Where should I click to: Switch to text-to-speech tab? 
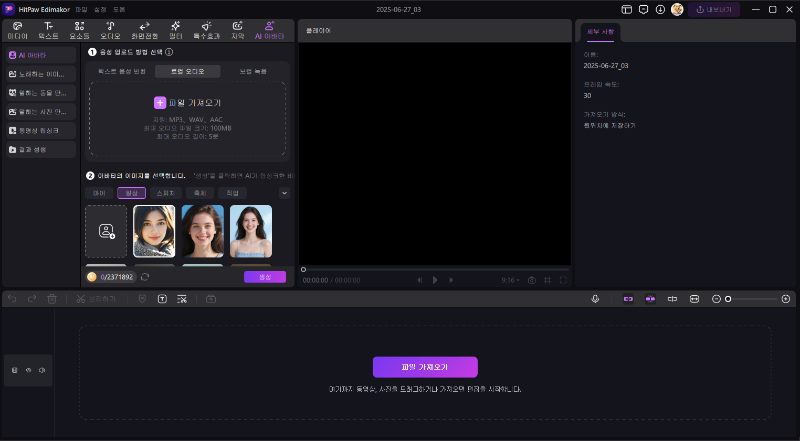[x=122, y=71]
